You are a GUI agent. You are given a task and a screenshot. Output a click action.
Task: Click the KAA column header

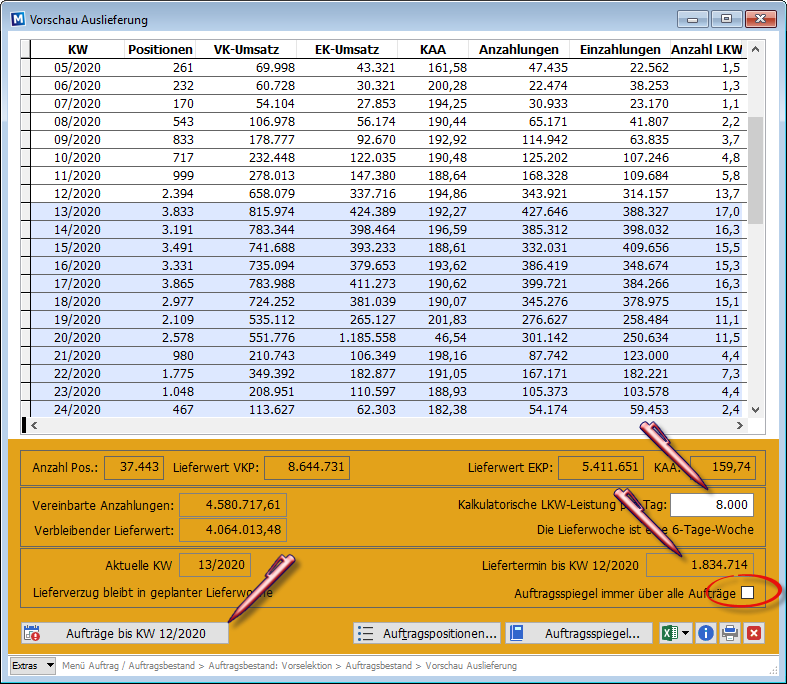(x=433, y=50)
